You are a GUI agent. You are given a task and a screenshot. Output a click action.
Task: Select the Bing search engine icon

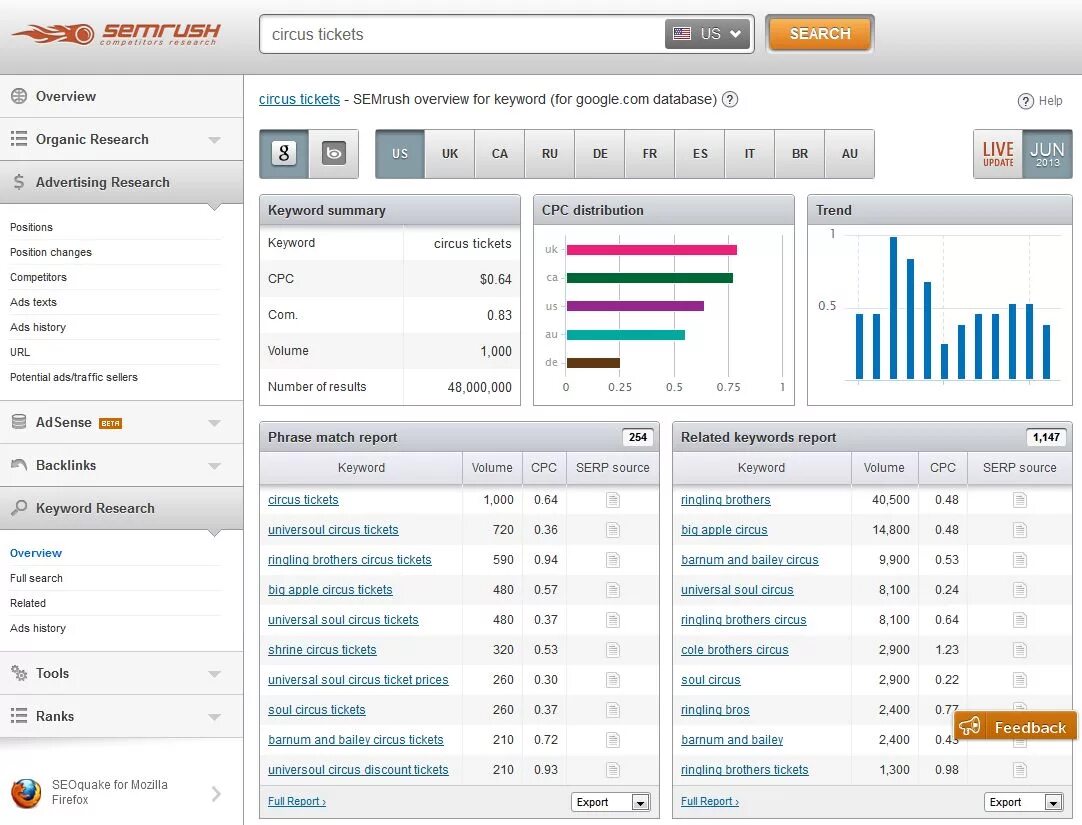tap(334, 153)
